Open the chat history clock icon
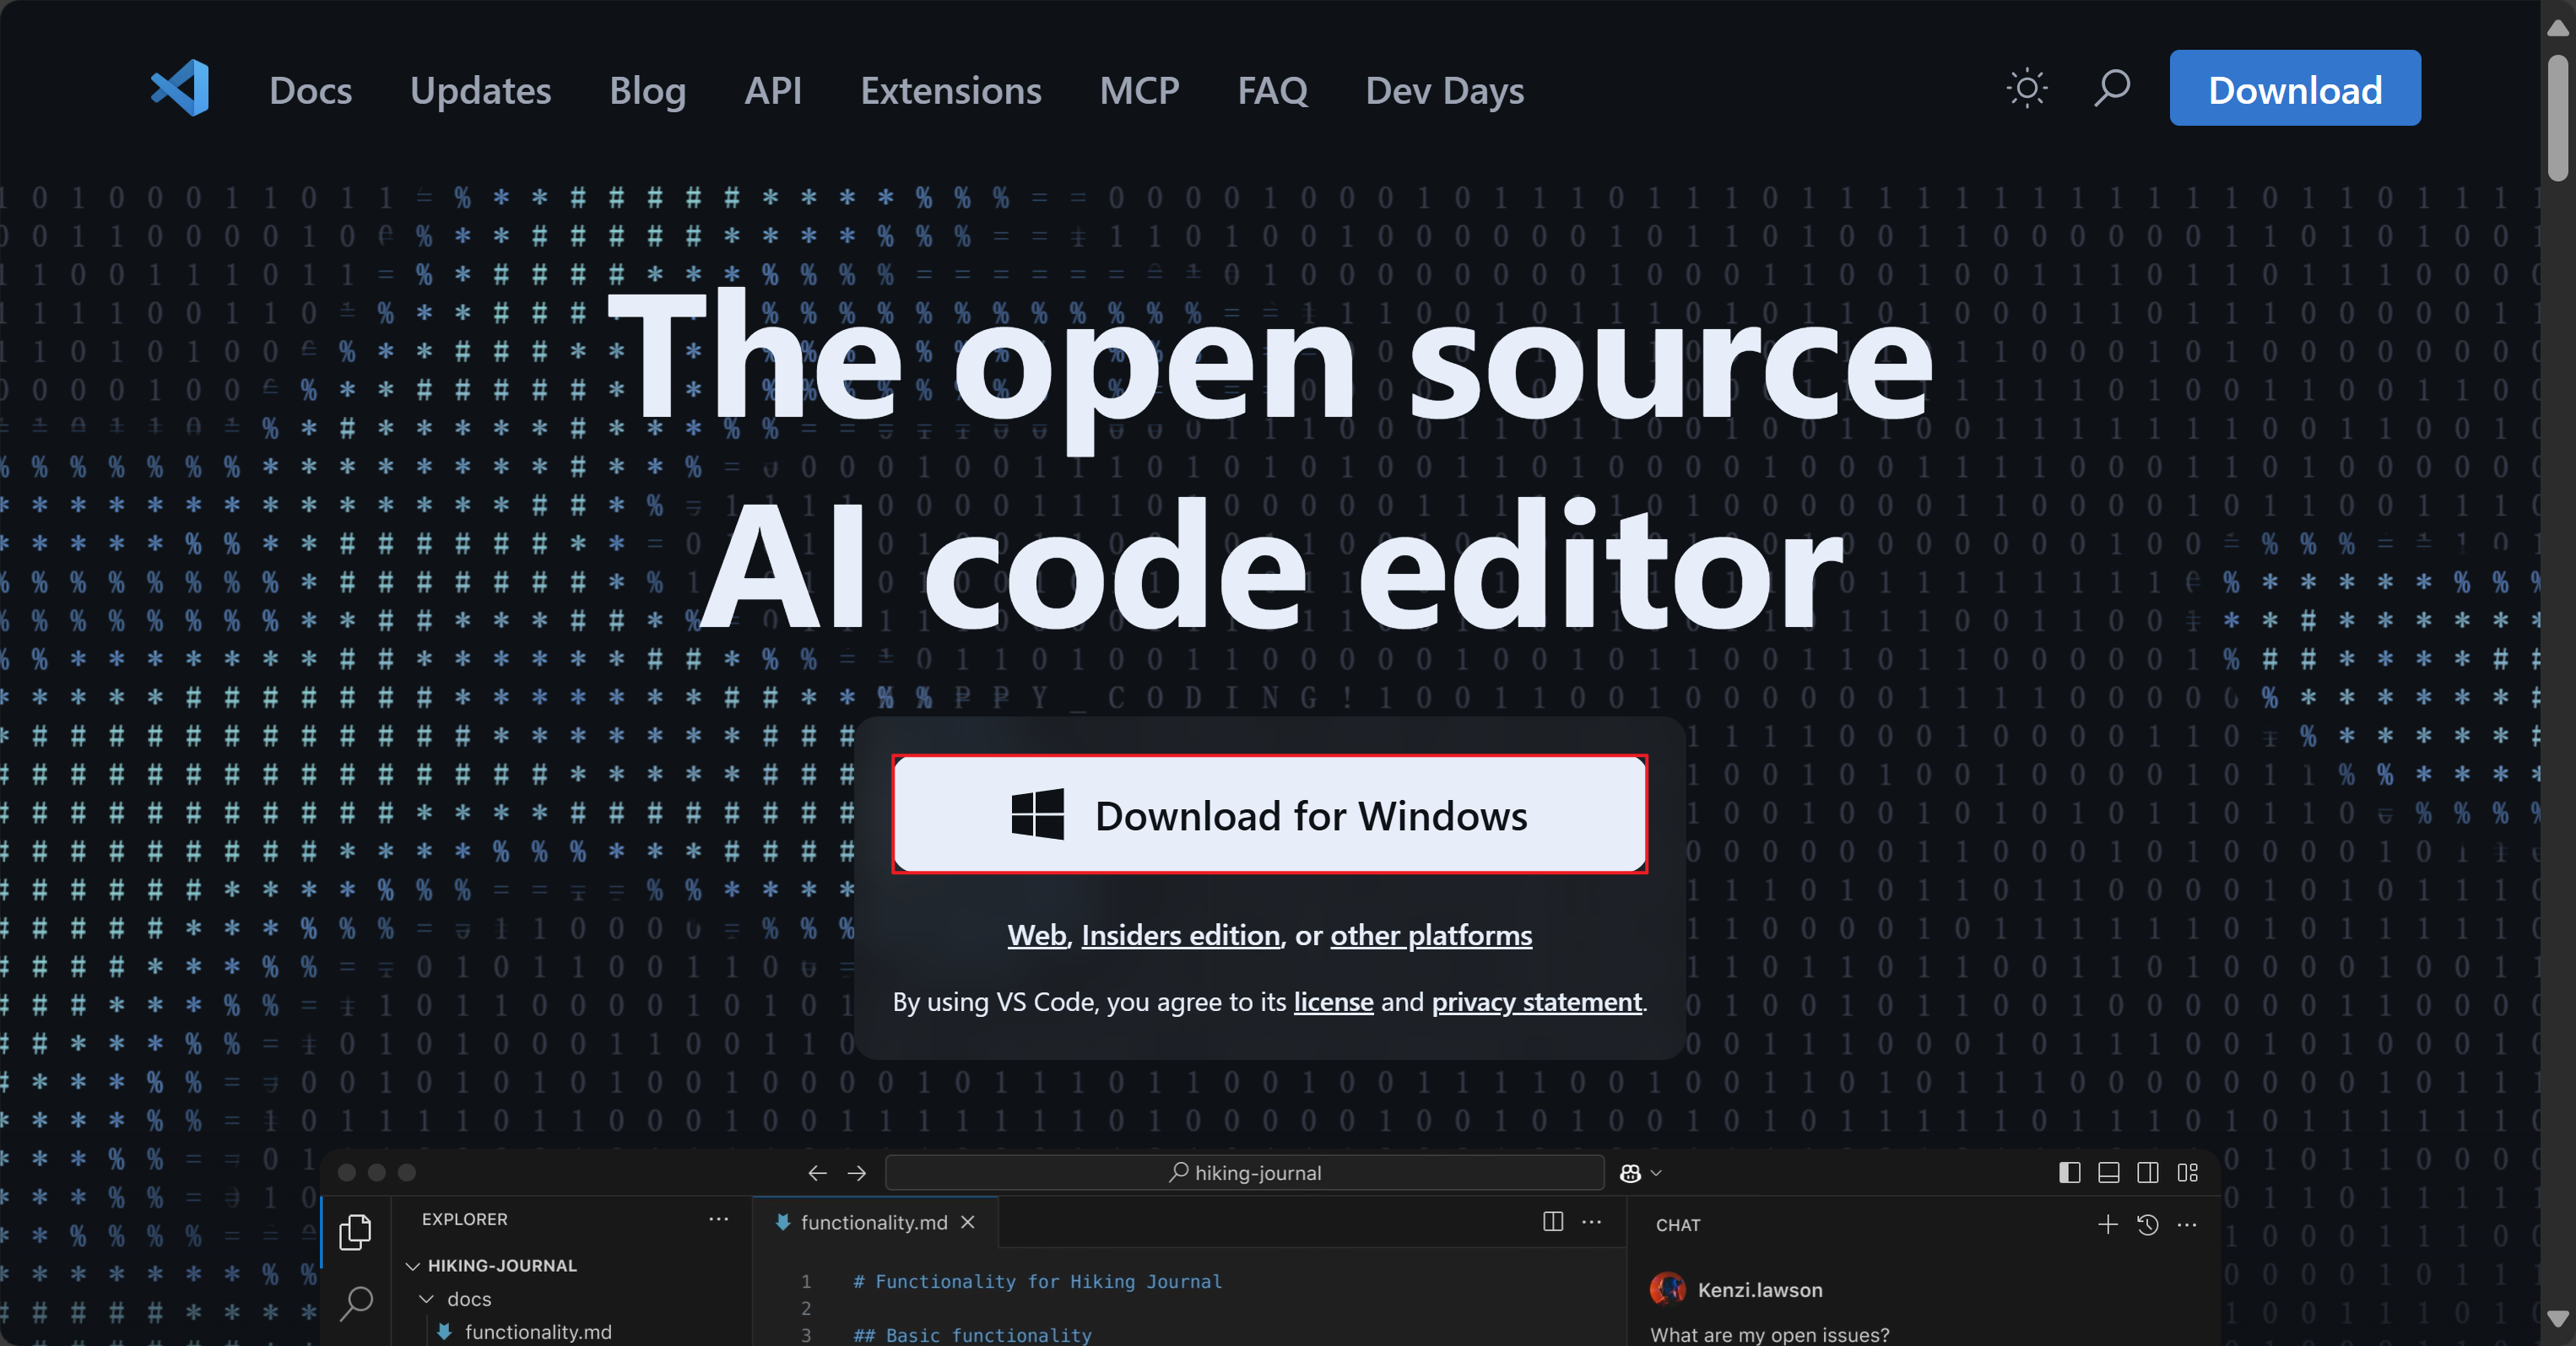The image size is (2576, 1346). [2147, 1224]
